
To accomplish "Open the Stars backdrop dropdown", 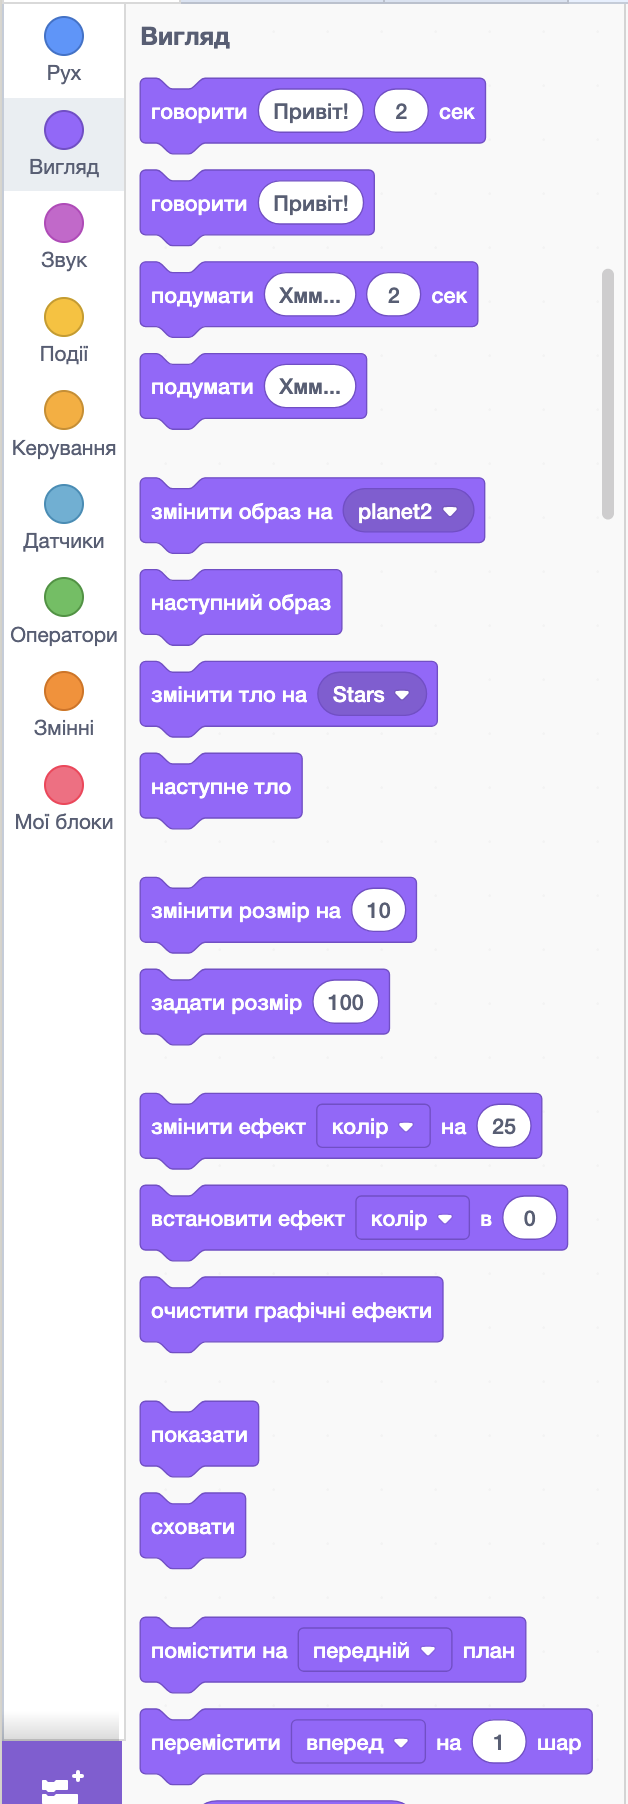I will pyautogui.click(x=371, y=695).
